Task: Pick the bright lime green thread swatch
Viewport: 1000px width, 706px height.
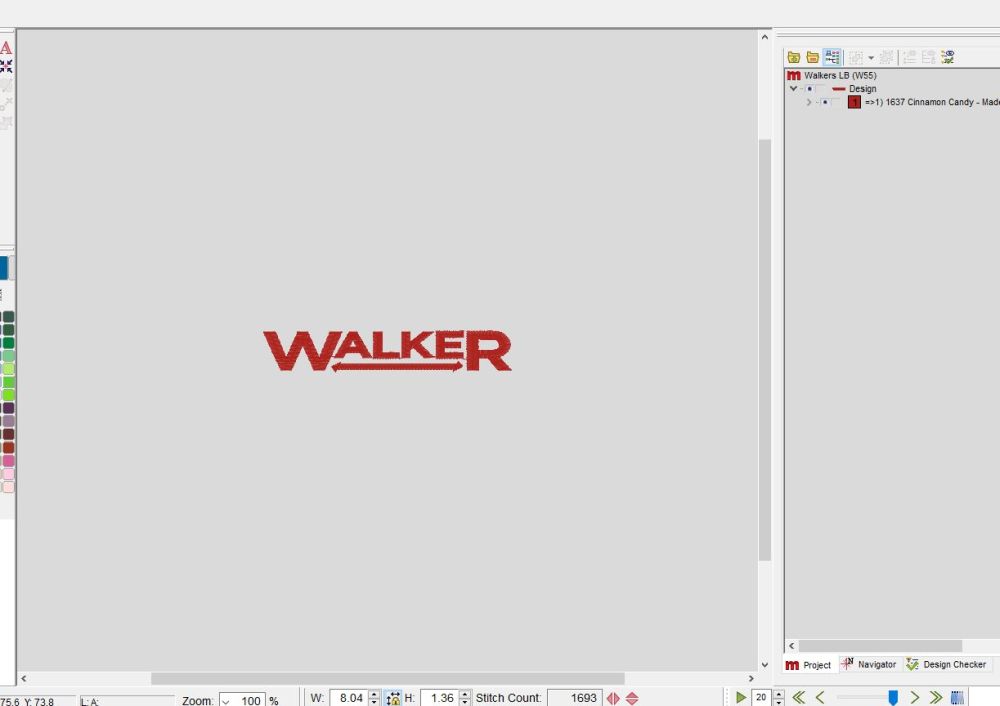Action: click(x=8, y=395)
